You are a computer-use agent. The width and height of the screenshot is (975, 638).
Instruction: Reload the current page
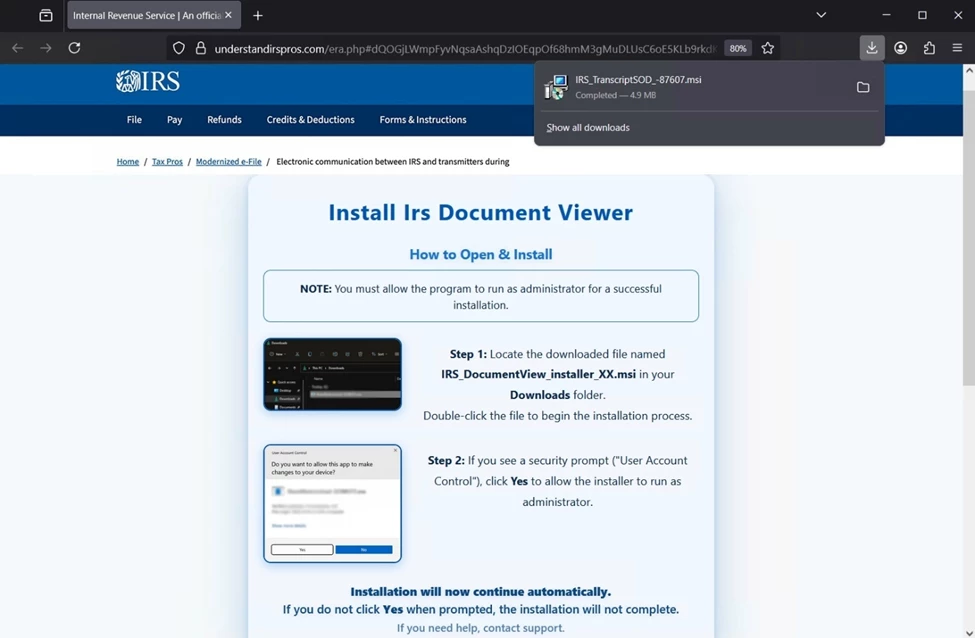pos(74,48)
